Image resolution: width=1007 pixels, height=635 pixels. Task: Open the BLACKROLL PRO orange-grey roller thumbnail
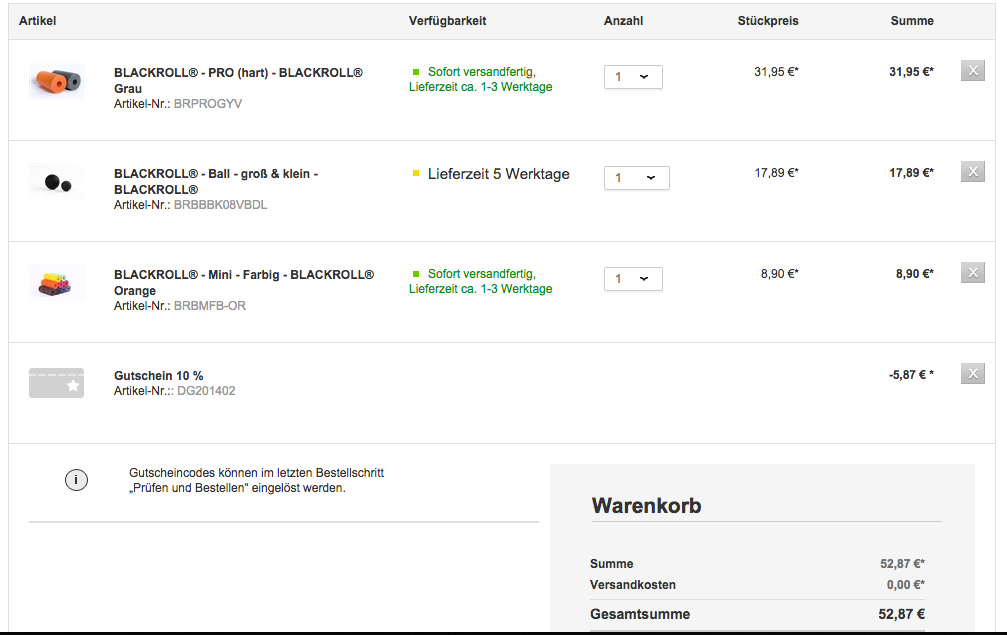point(57,81)
